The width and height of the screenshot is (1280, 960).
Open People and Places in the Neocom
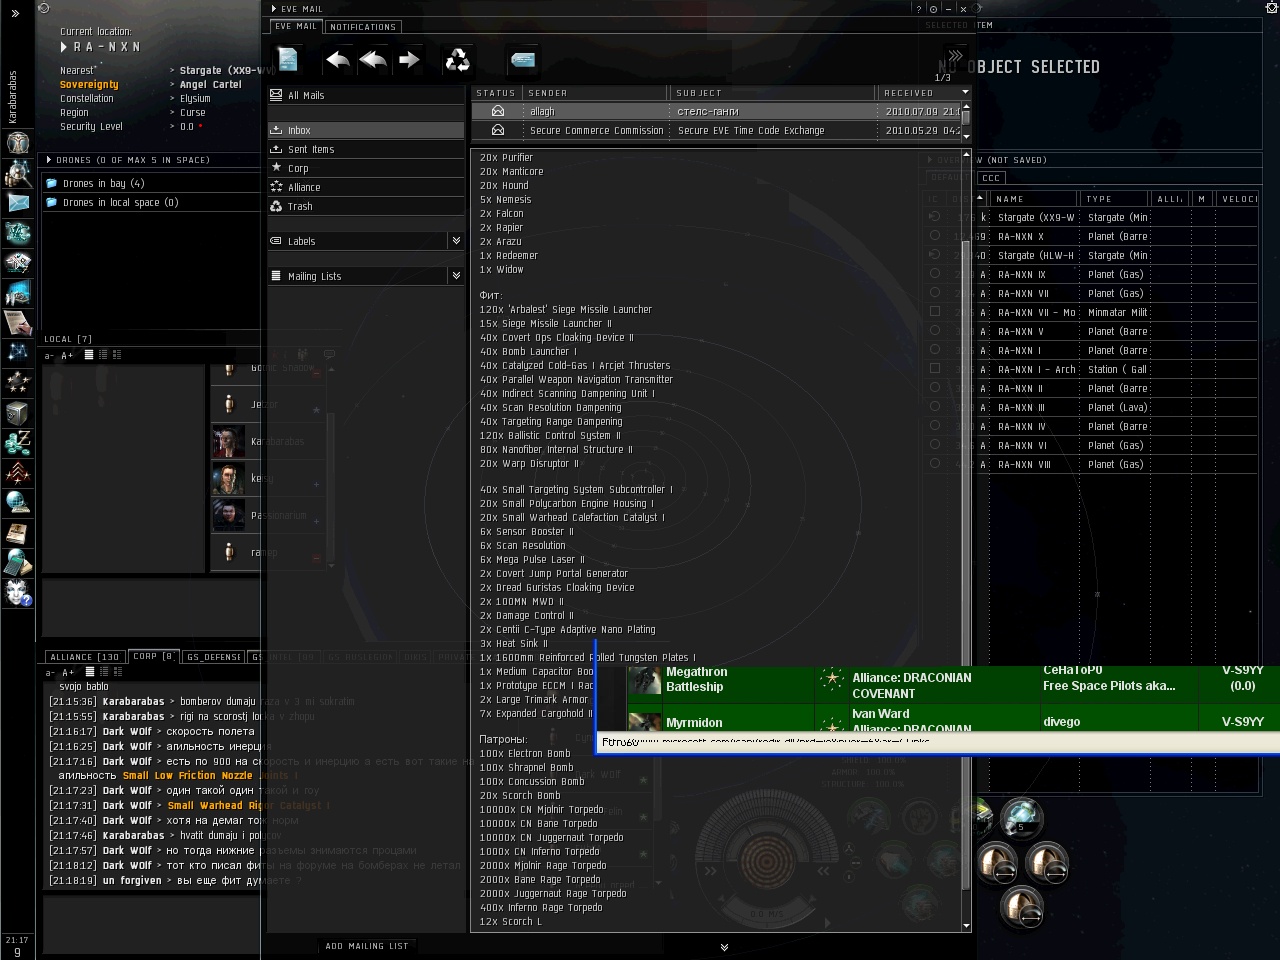[x=17, y=172]
